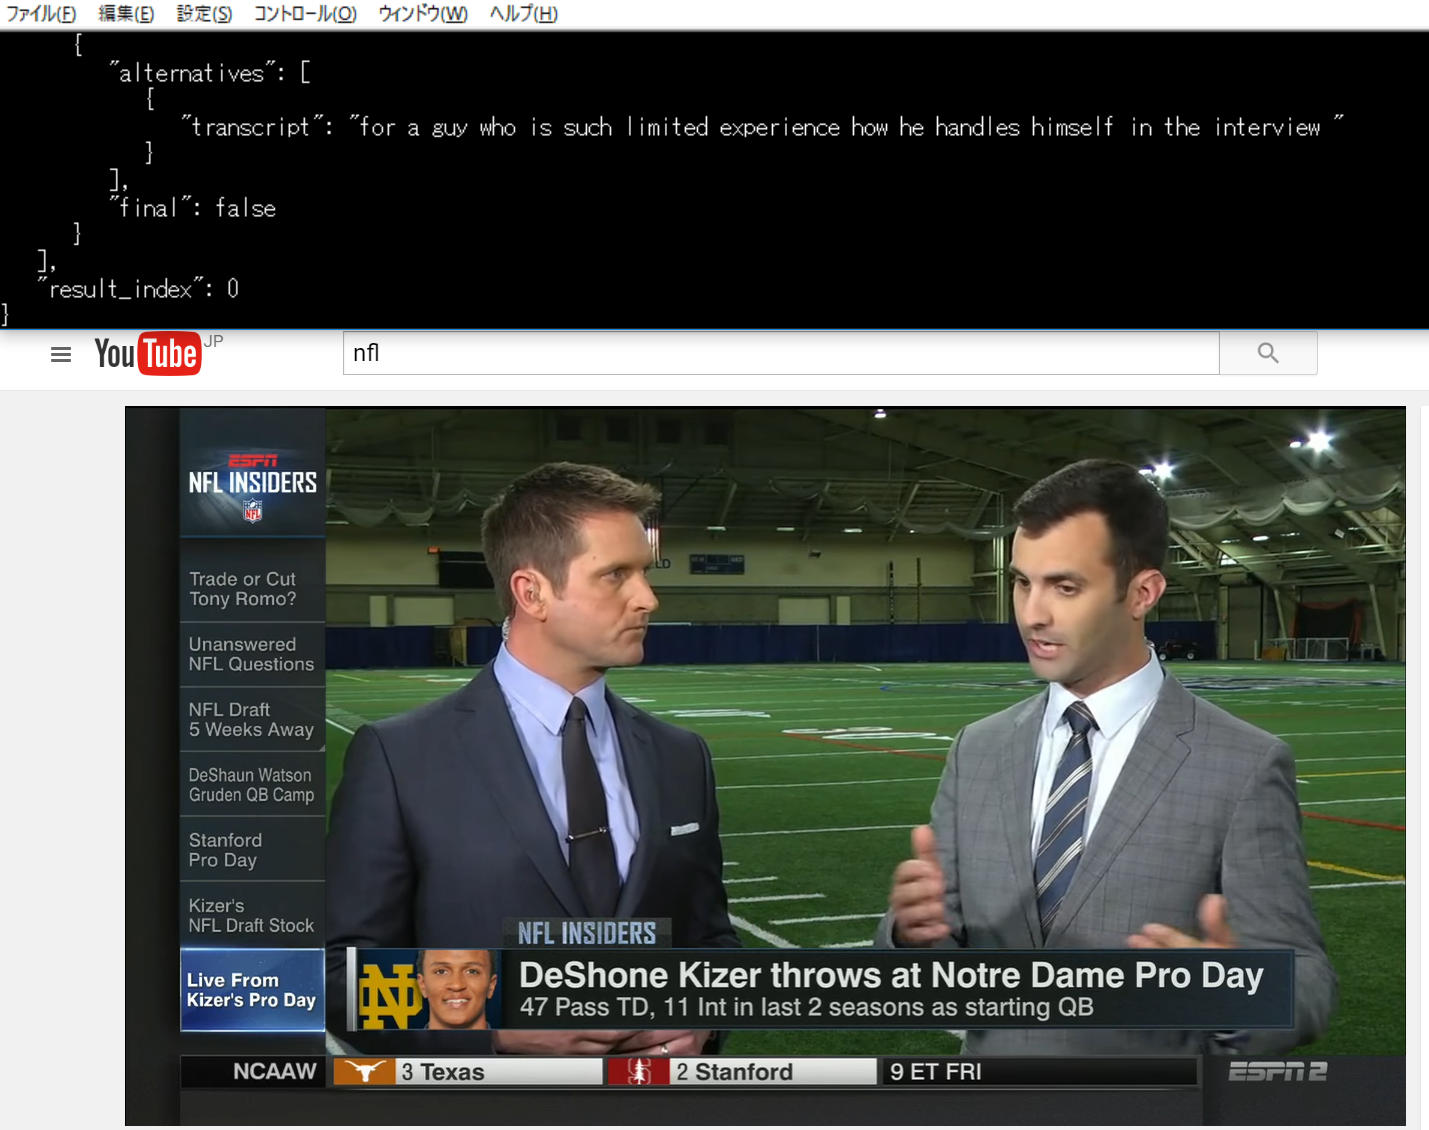This screenshot has width=1429, height=1130.
Task: Click the ESPN2 logo in the video
Action: (x=1277, y=1071)
